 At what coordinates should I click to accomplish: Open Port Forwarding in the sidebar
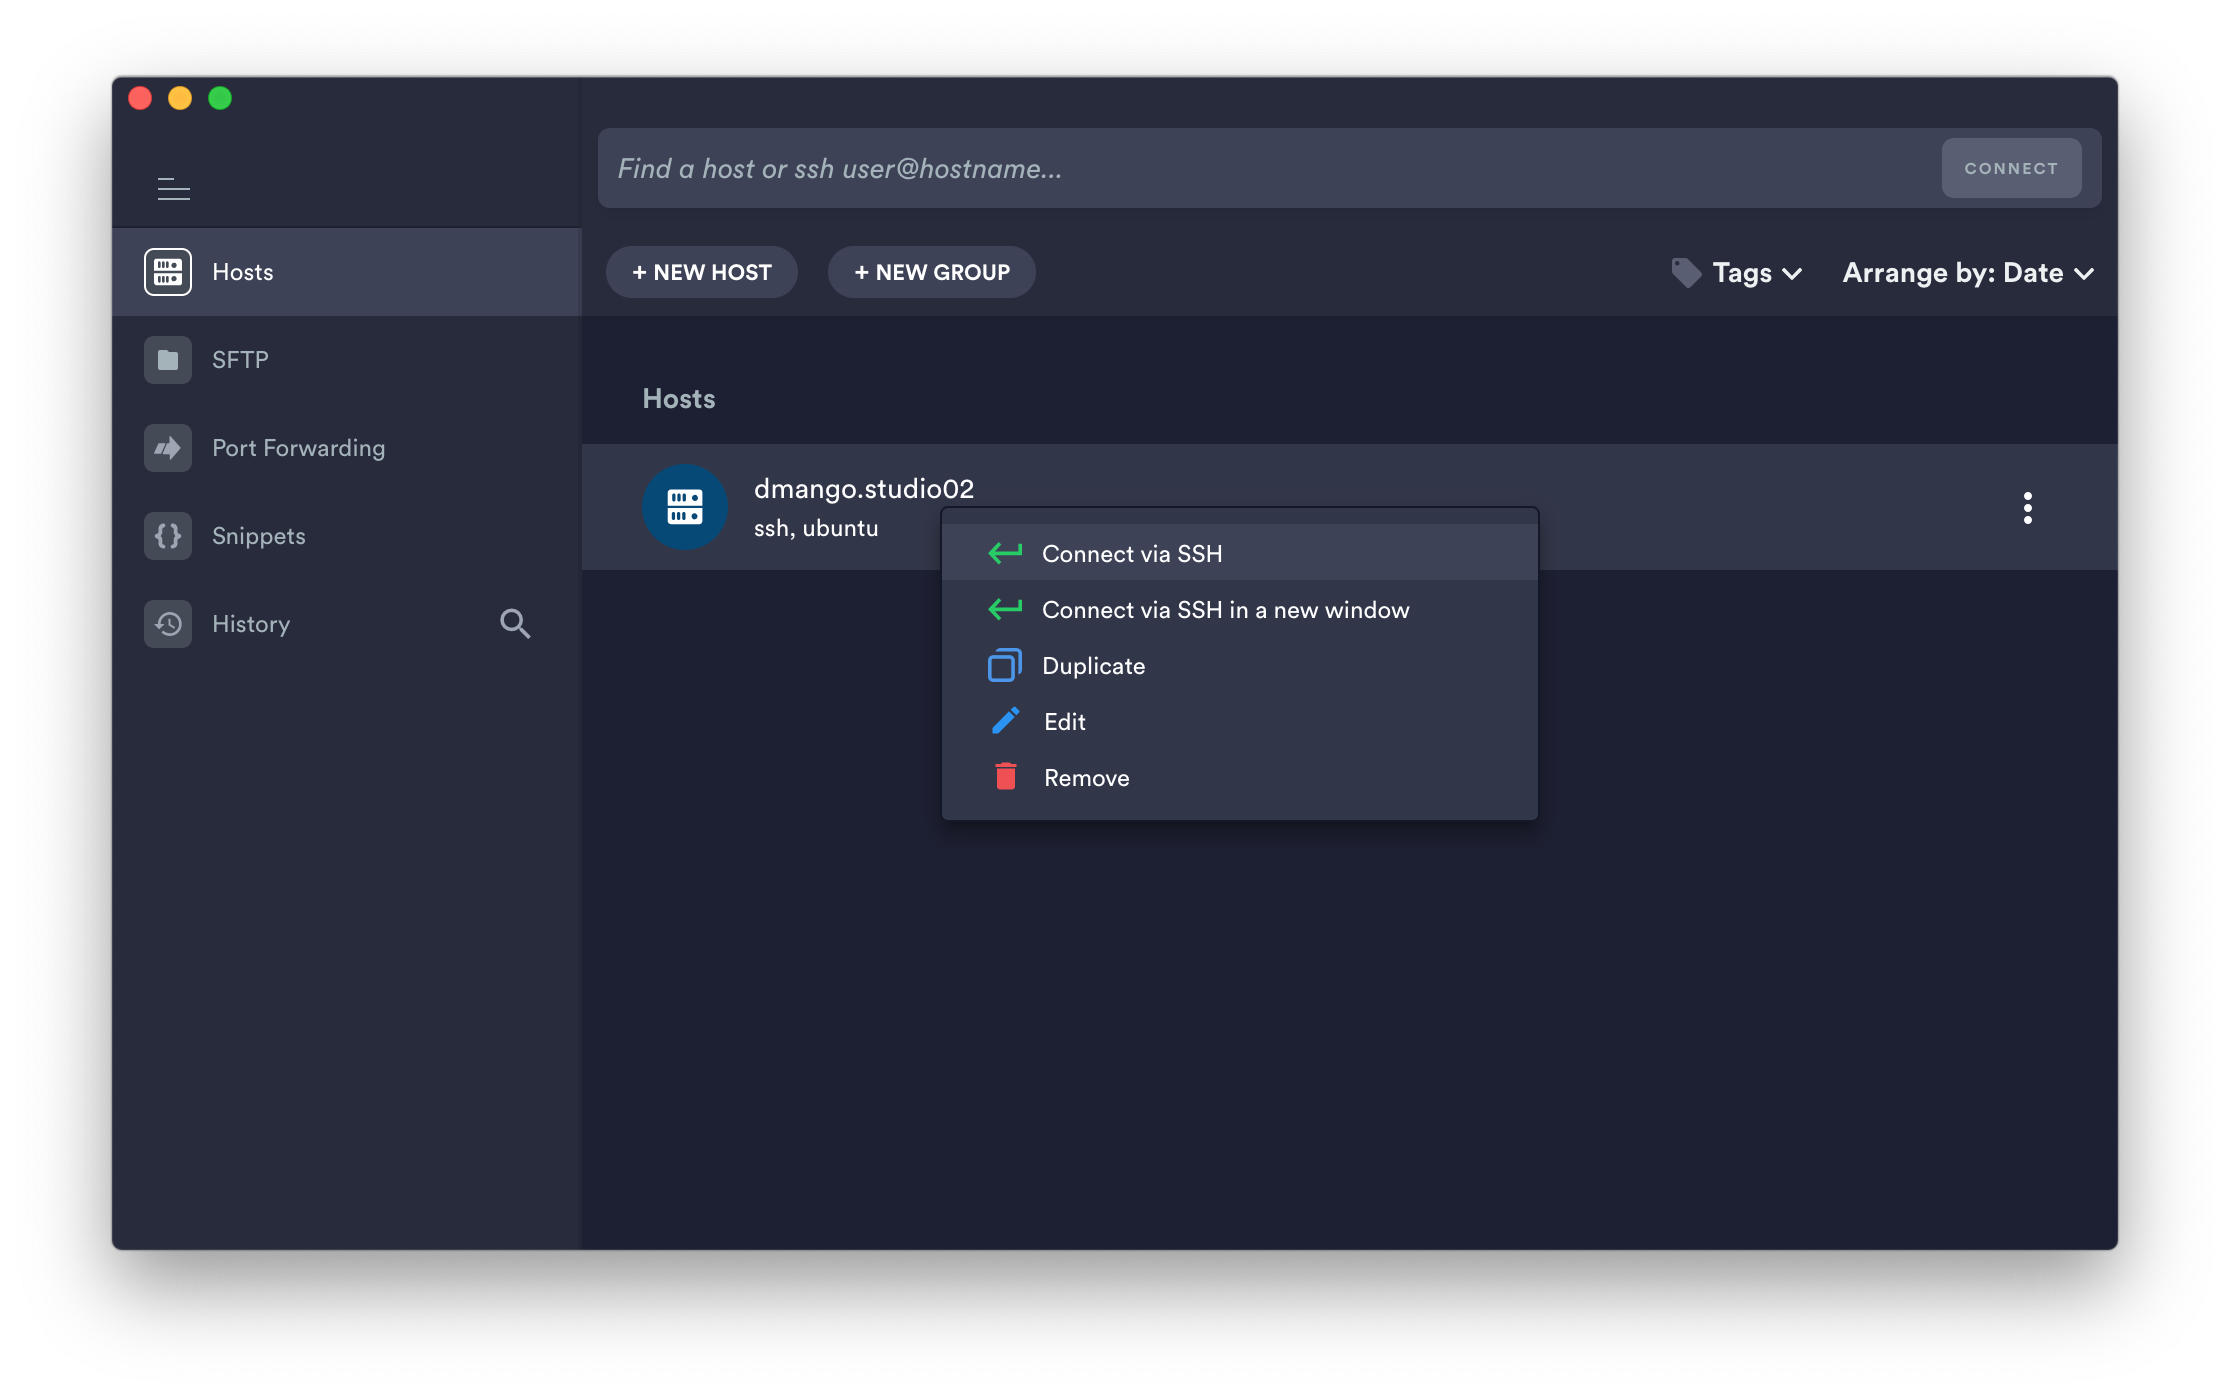[298, 448]
